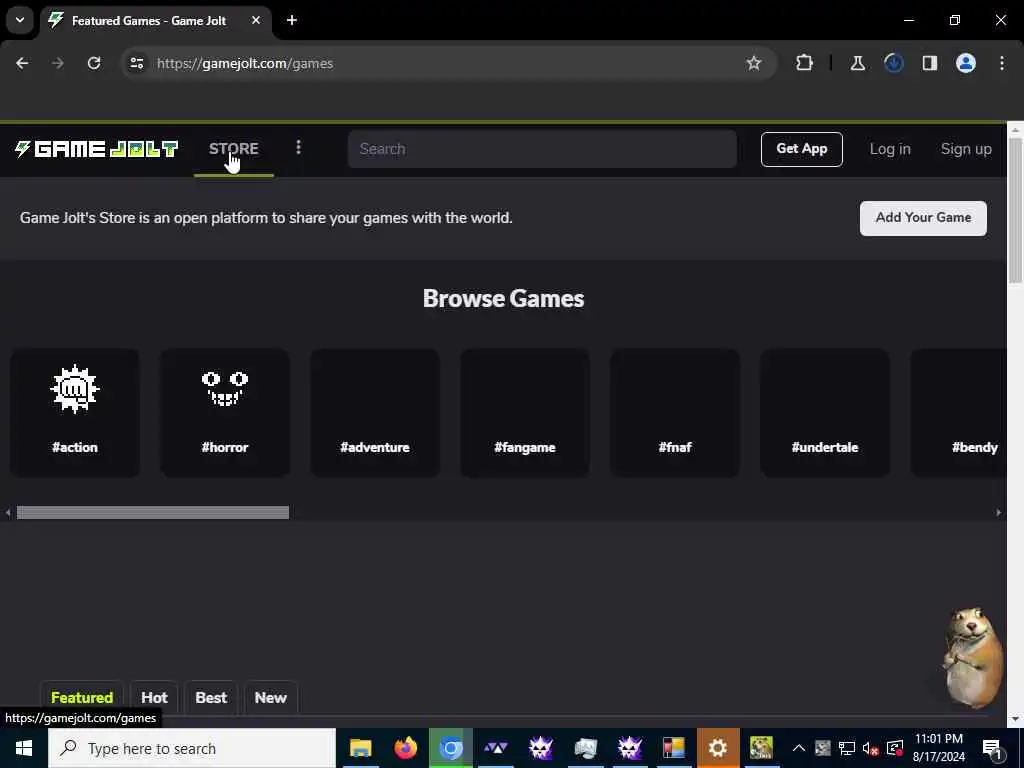Open the three-dot menu beside STORE
Screen dimensions: 1024x768
pos(298,148)
